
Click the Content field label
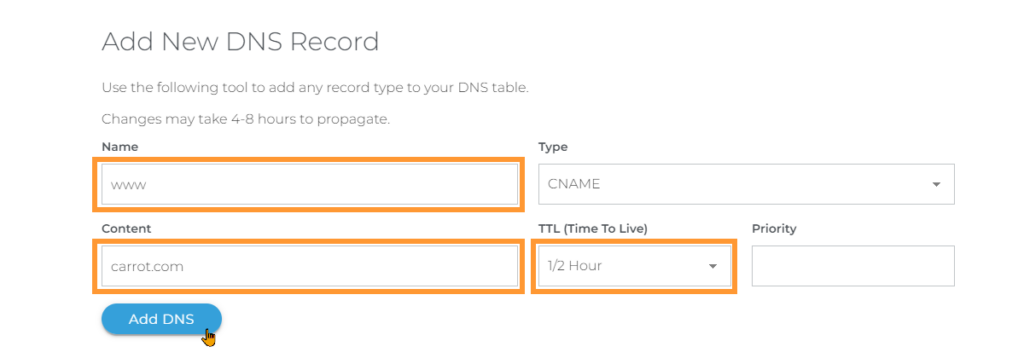coord(126,229)
